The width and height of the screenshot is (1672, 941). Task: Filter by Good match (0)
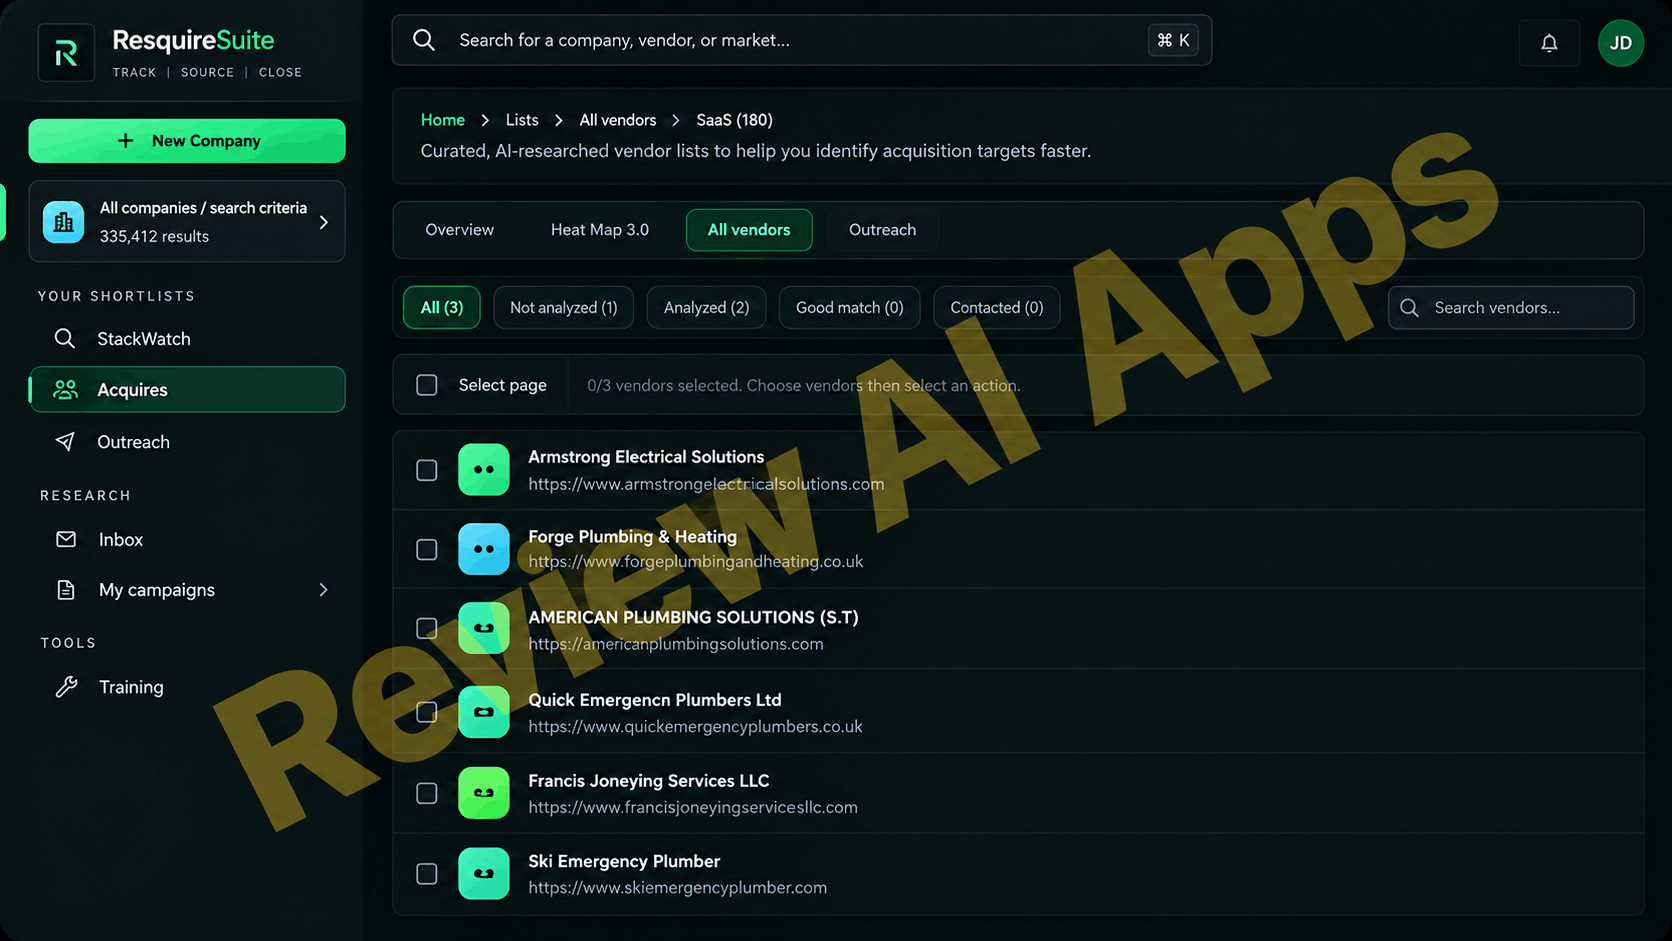coord(850,308)
